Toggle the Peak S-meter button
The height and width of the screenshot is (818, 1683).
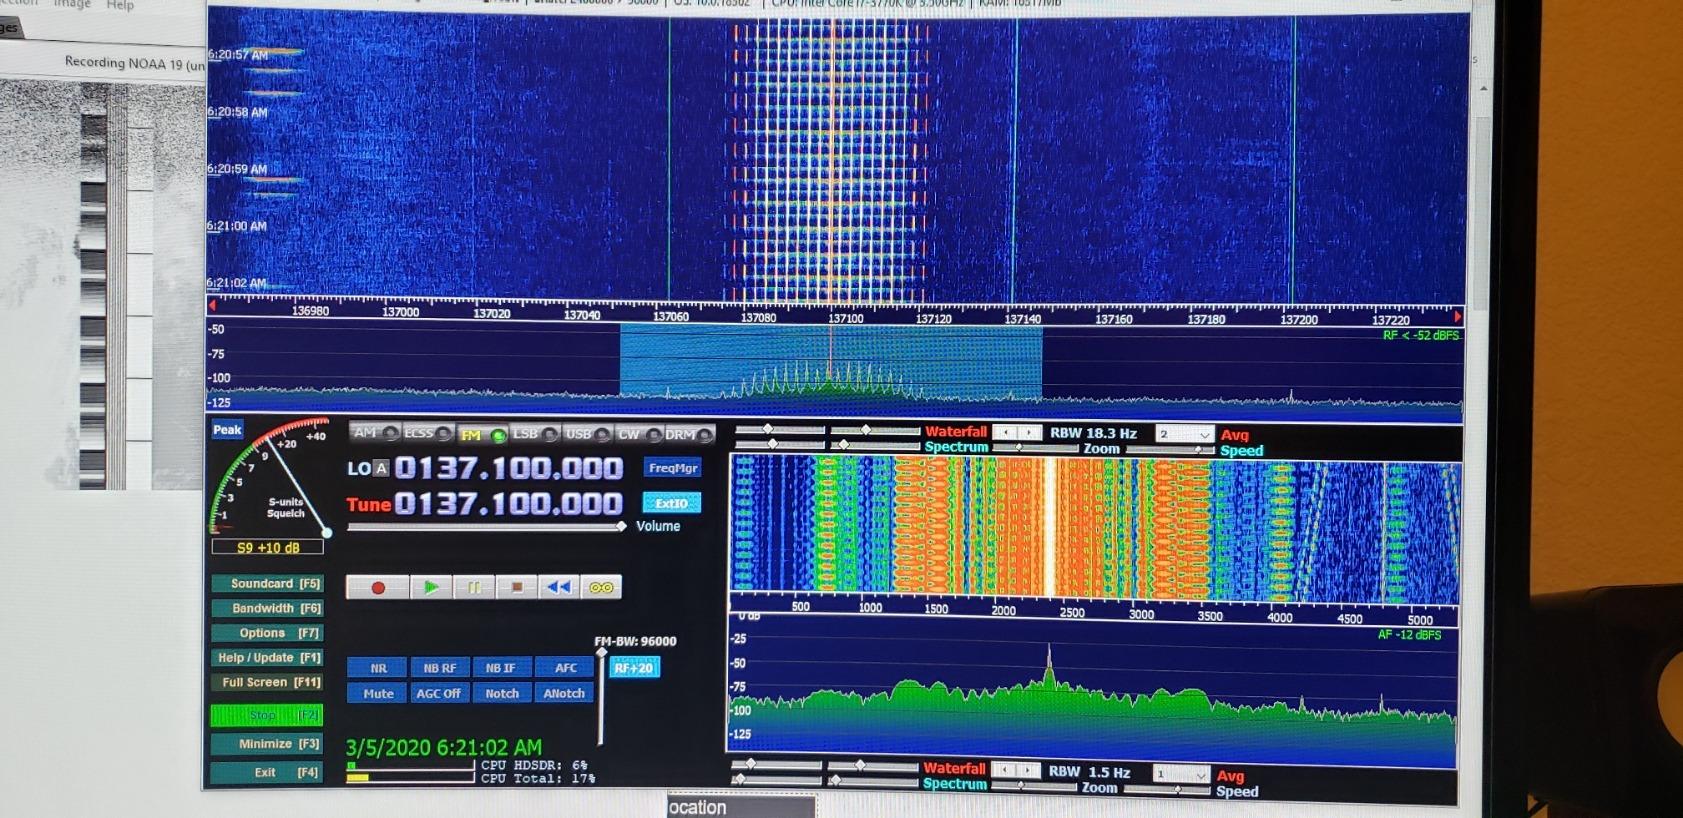pos(227,430)
